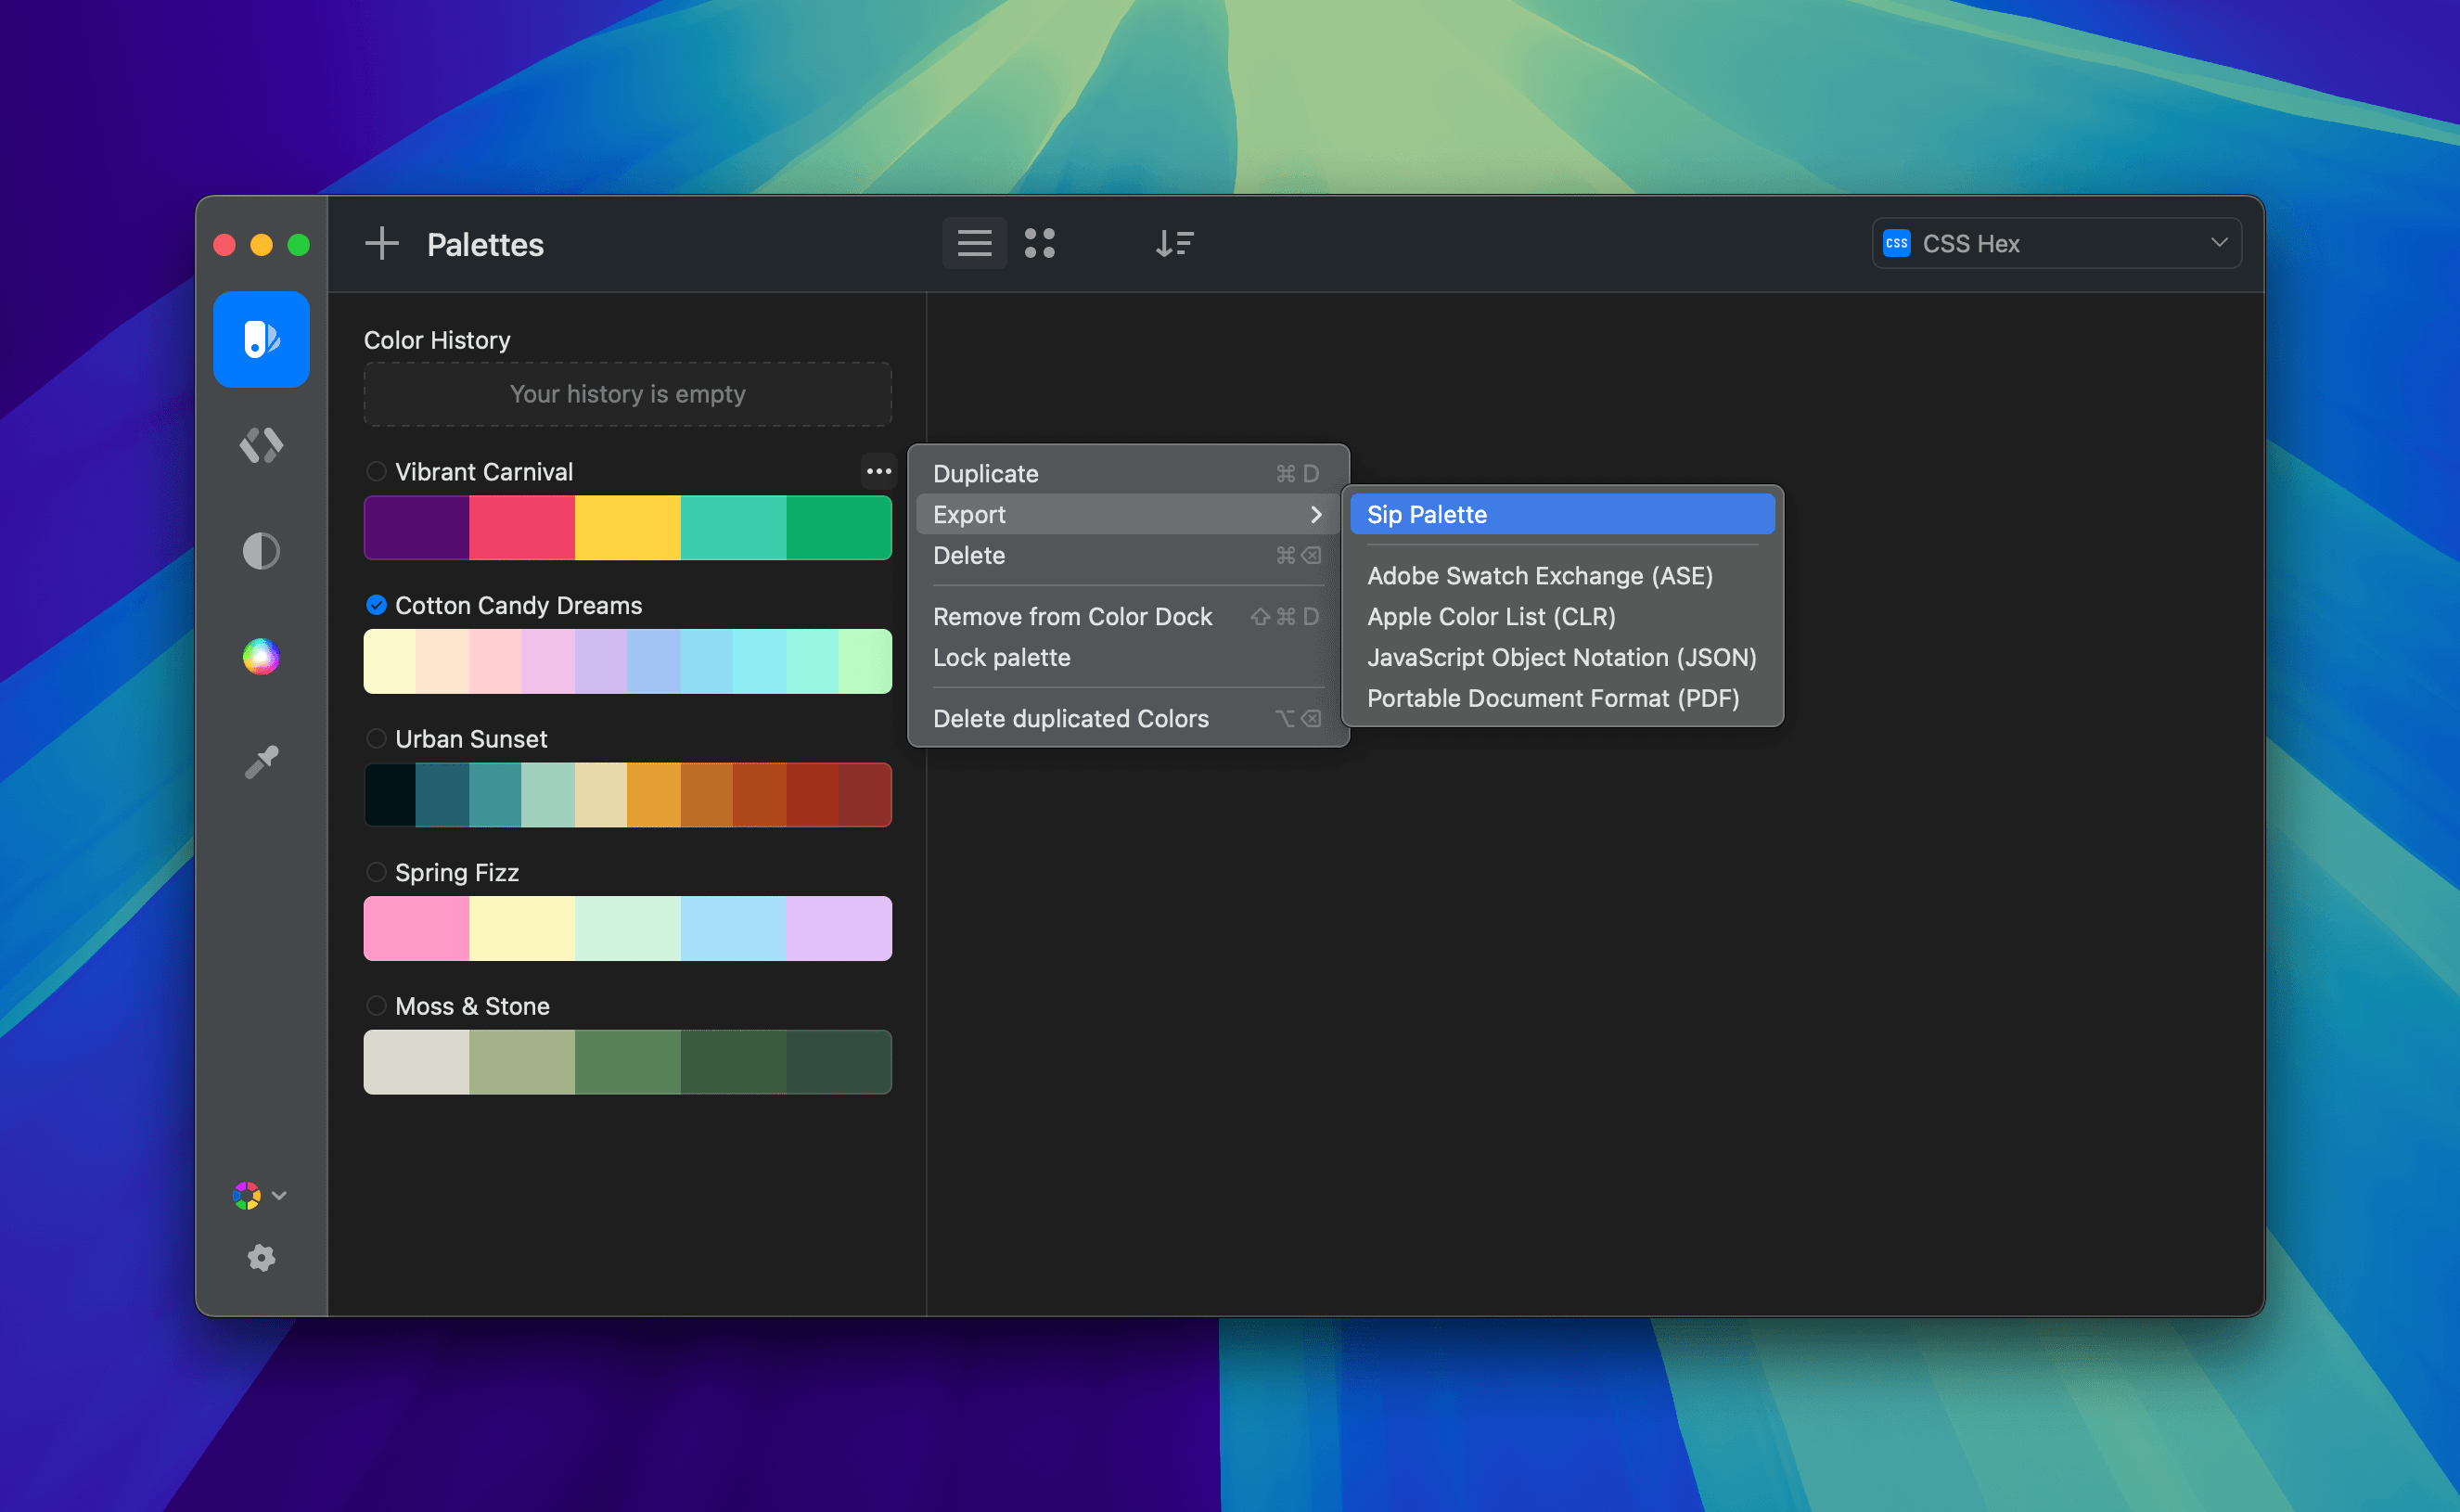The width and height of the screenshot is (2460, 1512).
Task: Switch to list view layout
Action: tap(974, 243)
